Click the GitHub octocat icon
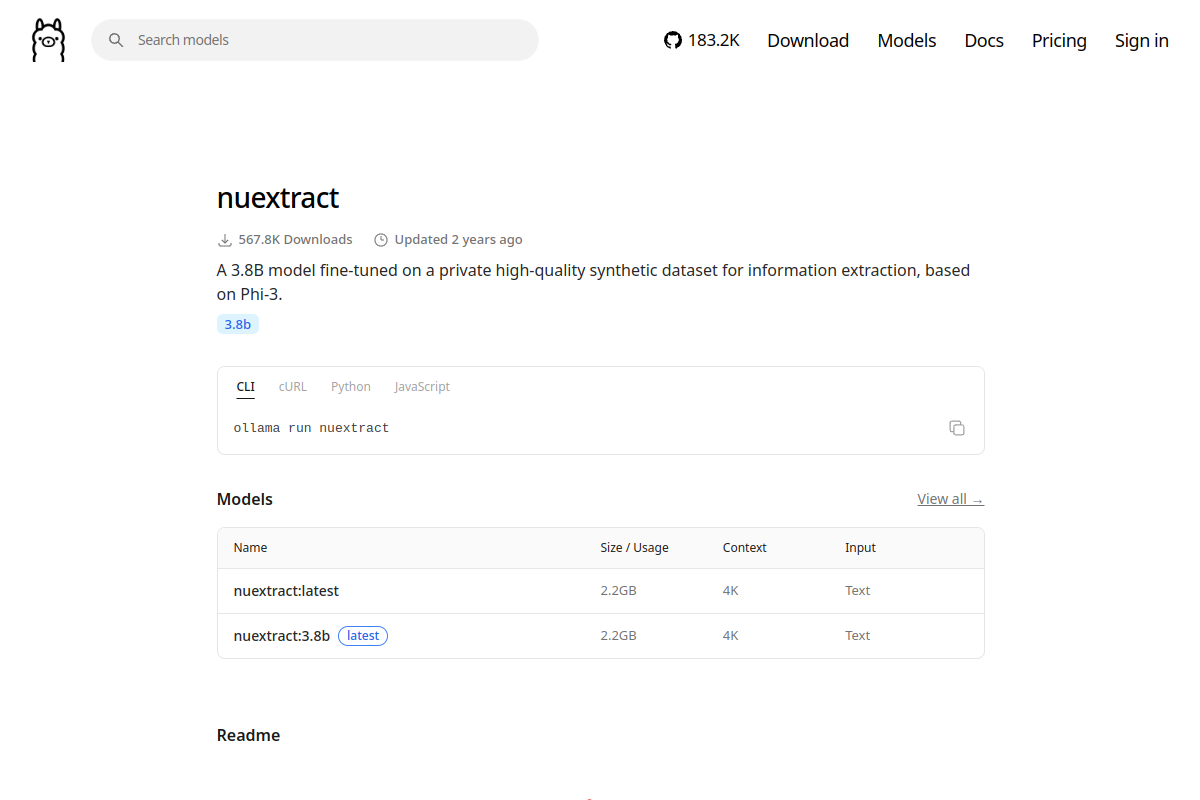The width and height of the screenshot is (1200, 800). 673,40
